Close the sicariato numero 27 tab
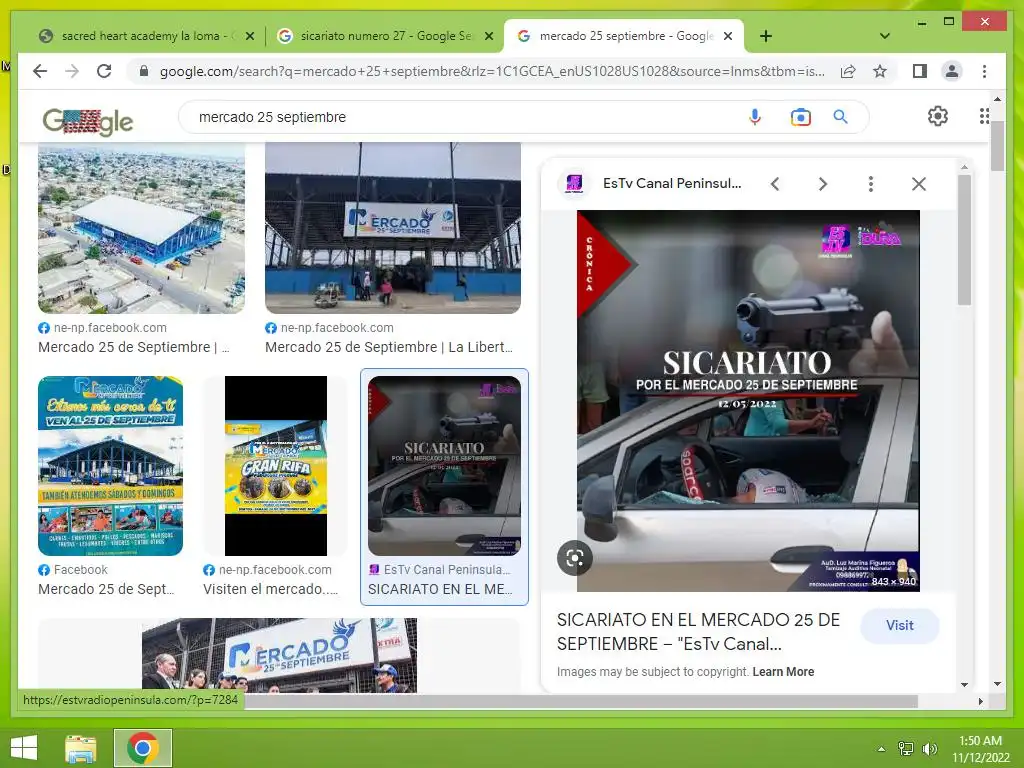Screen dimensions: 1024x768 point(488,36)
